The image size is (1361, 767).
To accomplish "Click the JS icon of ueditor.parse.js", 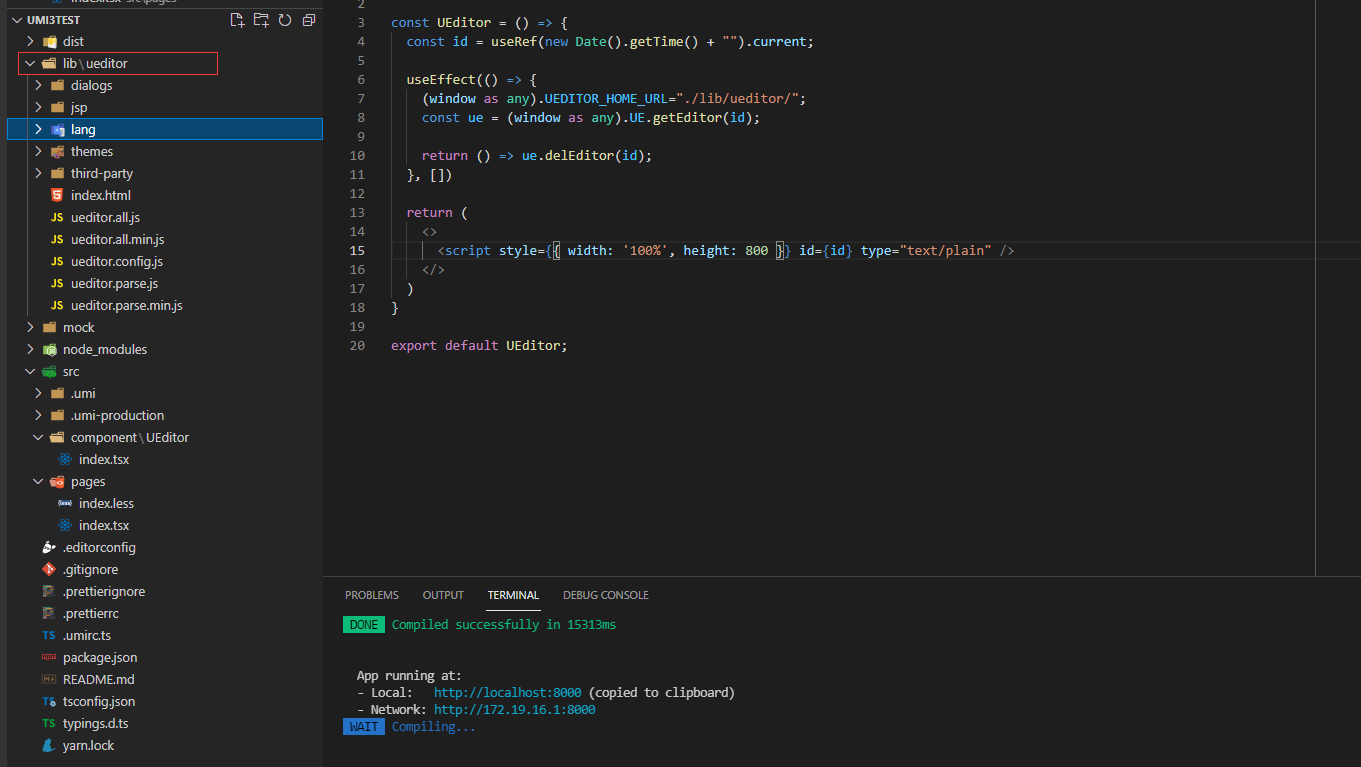I will click(x=57, y=283).
